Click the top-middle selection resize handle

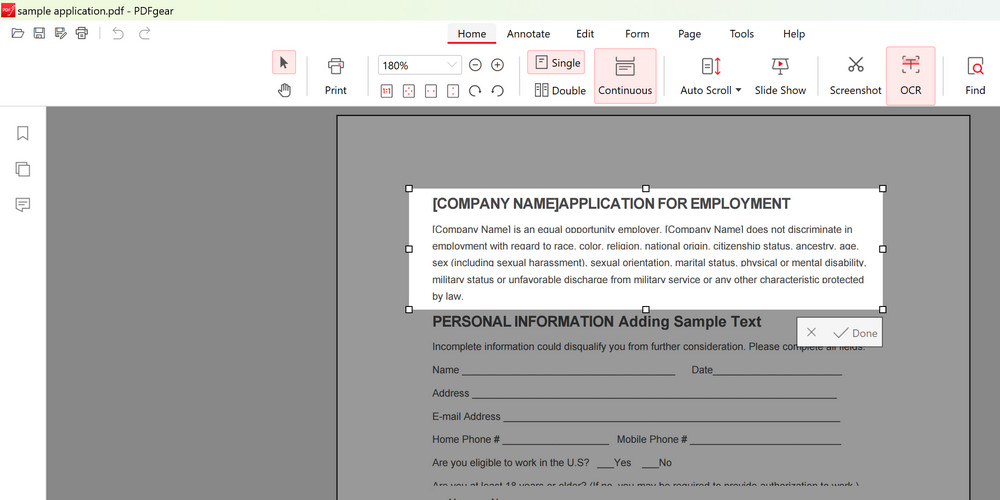coord(645,188)
